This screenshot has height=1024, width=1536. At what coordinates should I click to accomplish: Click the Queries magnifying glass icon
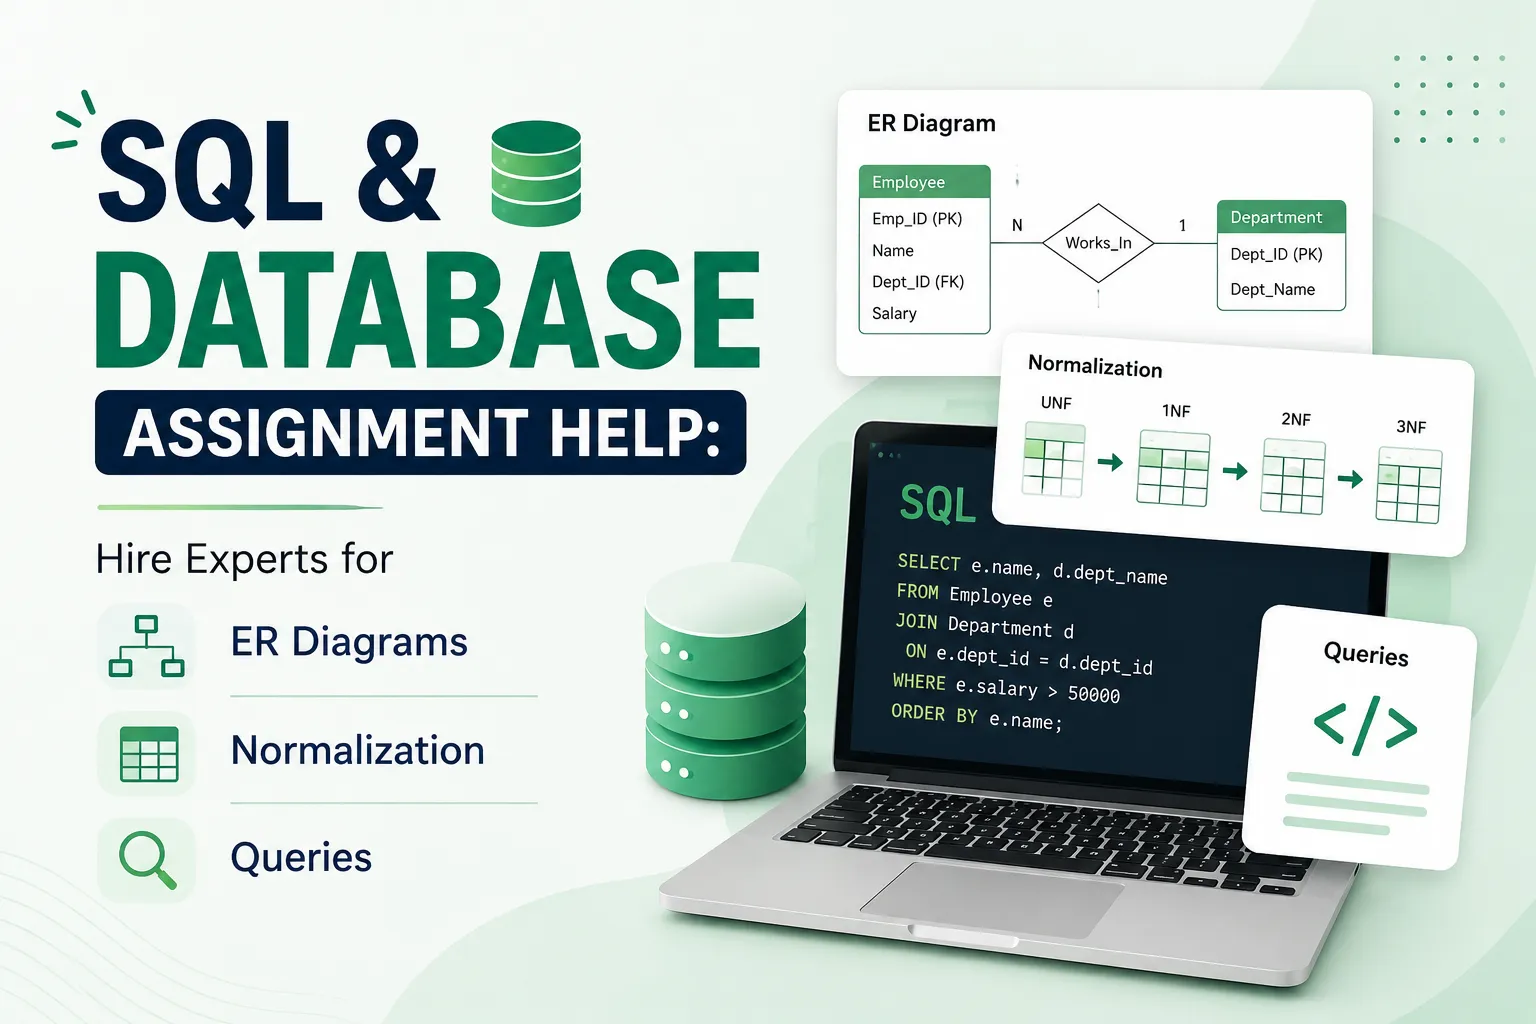tap(147, 860)
